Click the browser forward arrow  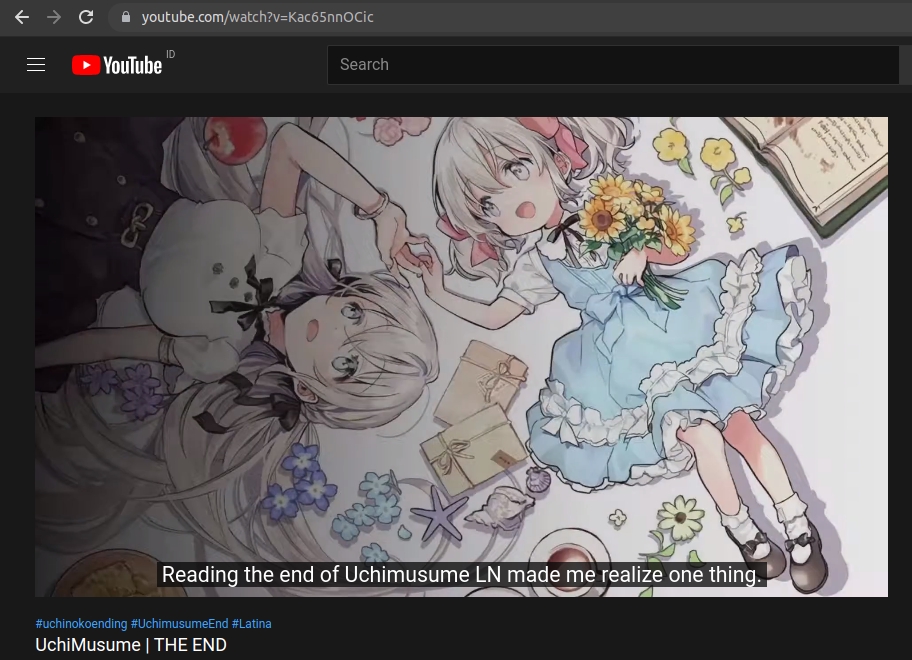pyautogui.click(x=54, y=17)
